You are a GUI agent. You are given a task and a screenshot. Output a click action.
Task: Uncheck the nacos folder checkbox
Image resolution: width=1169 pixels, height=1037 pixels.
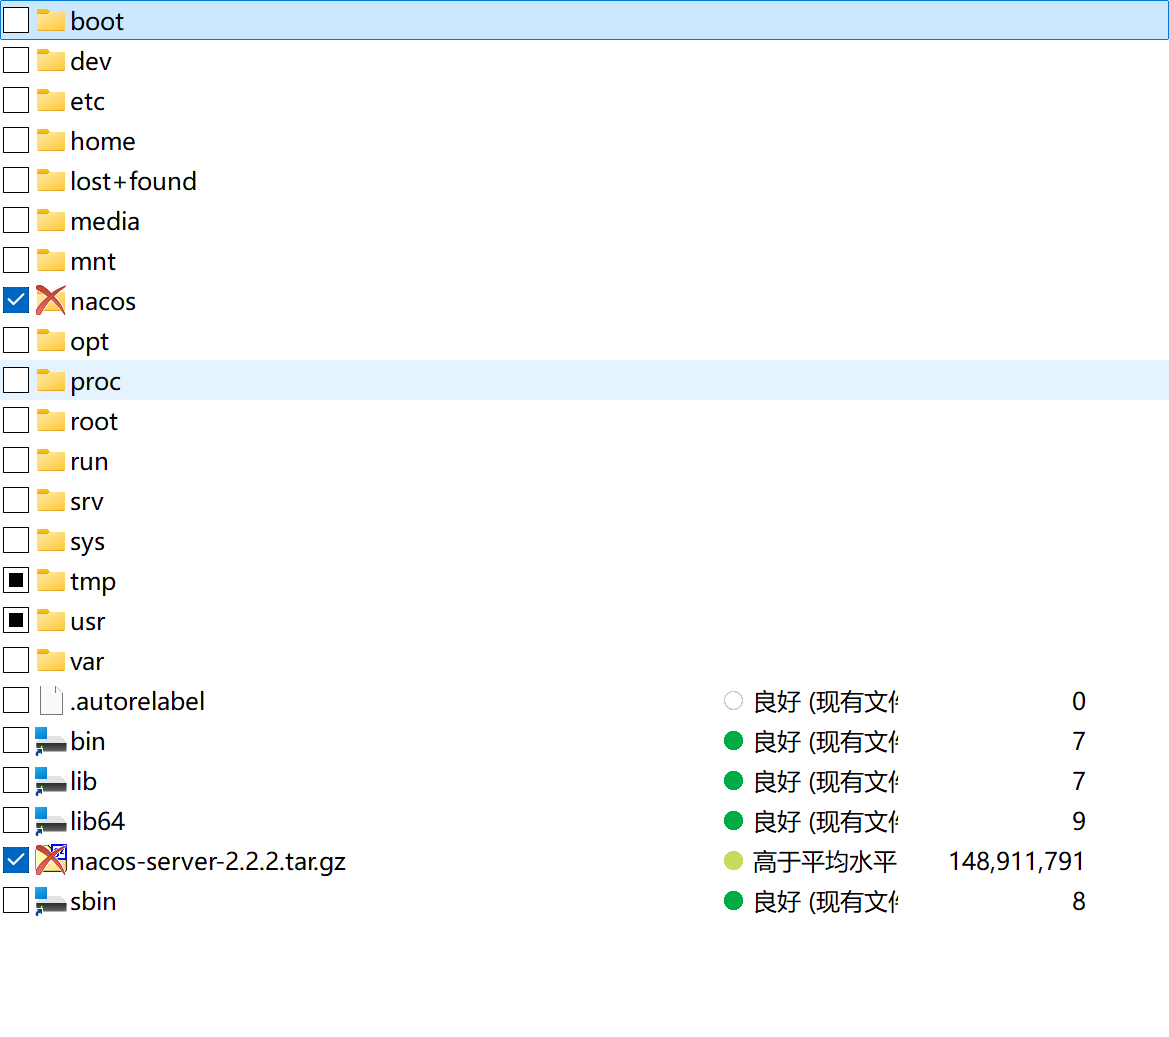(x=16, y=301)
